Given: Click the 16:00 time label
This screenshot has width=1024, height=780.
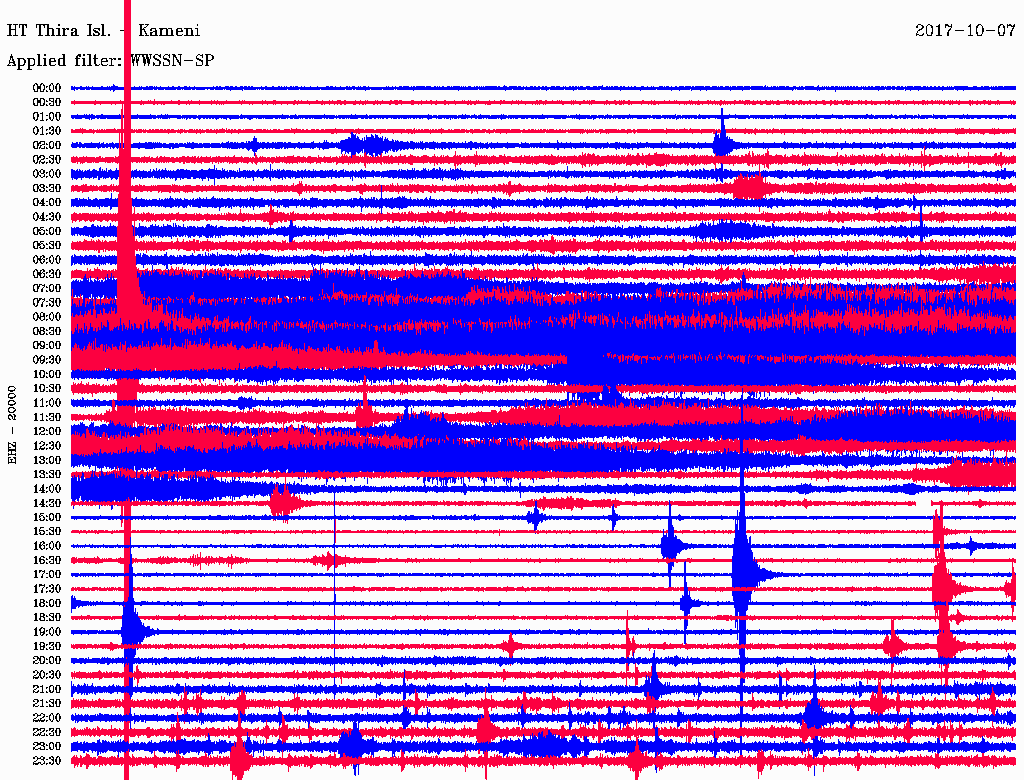Looking at the screenshot, I should (47, 546).
